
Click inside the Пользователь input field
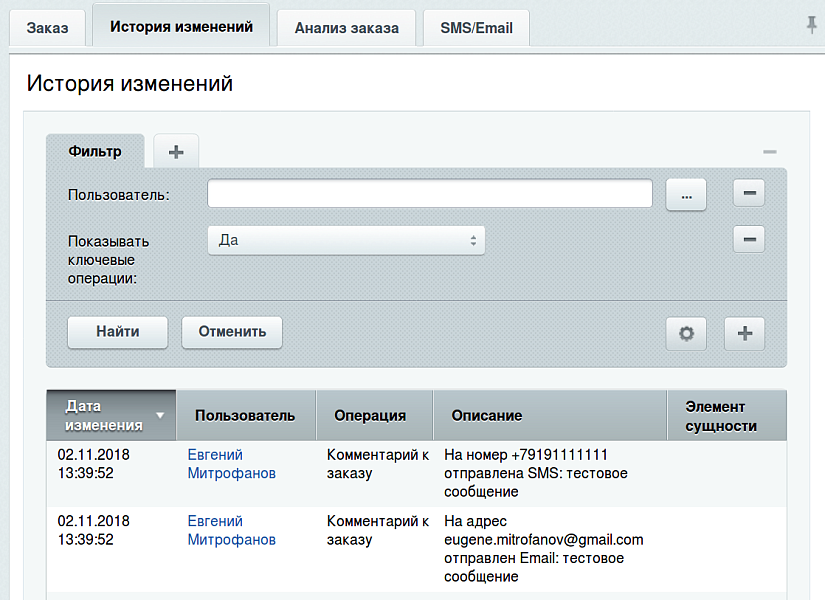(x=428, y=193)
